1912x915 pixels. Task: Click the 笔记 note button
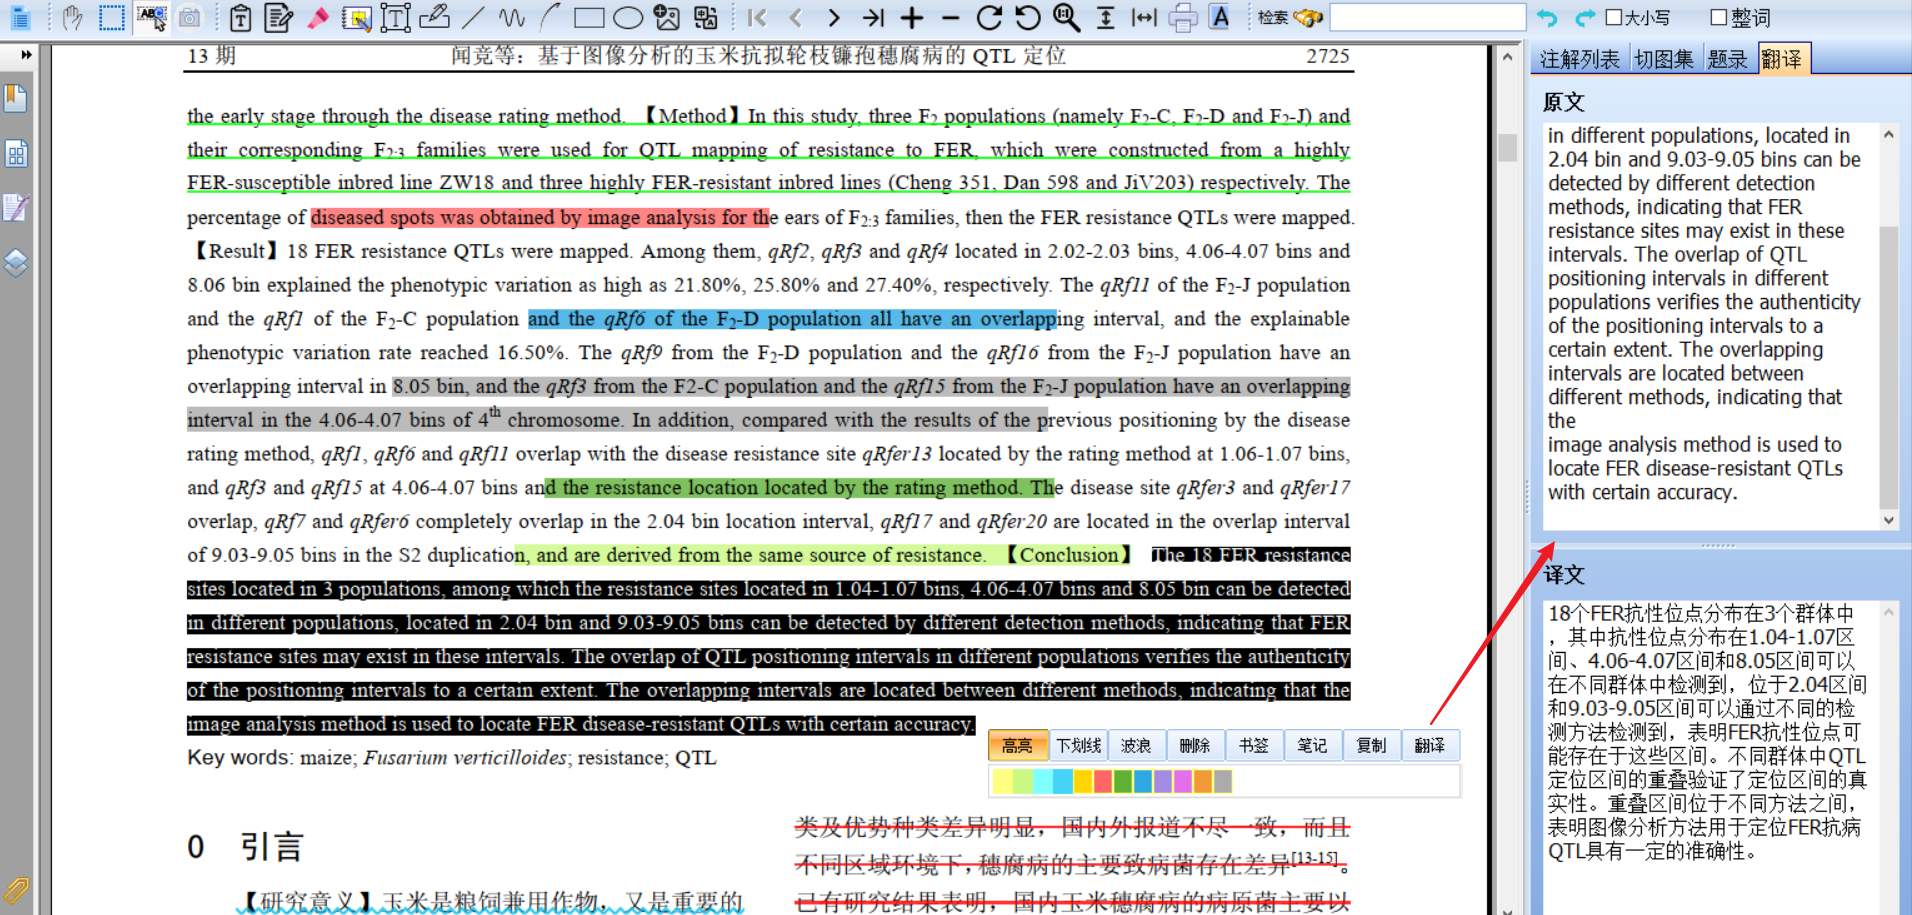coord(1313,745)
